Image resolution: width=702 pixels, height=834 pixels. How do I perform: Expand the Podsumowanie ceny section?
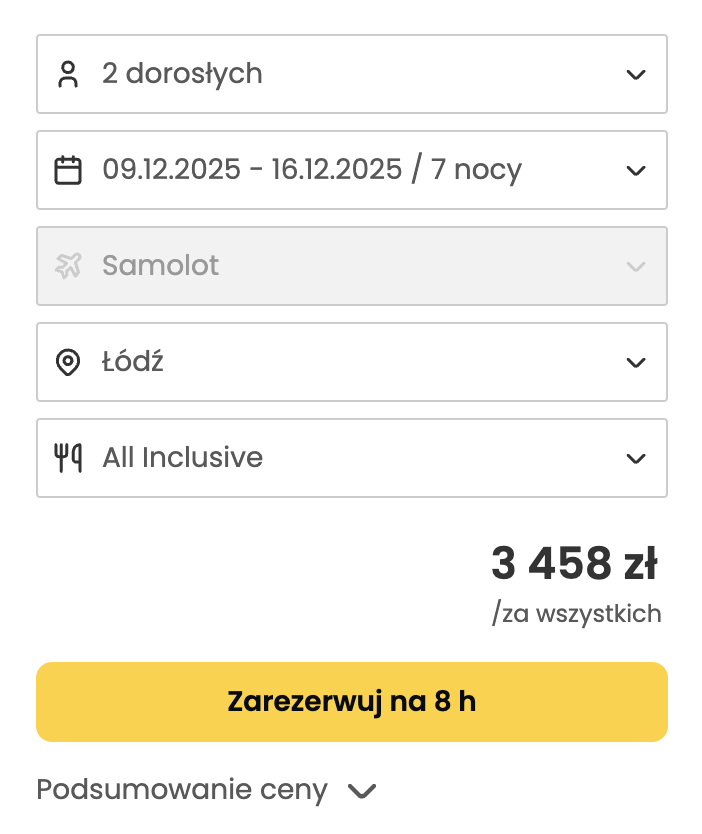coord(361,790)
